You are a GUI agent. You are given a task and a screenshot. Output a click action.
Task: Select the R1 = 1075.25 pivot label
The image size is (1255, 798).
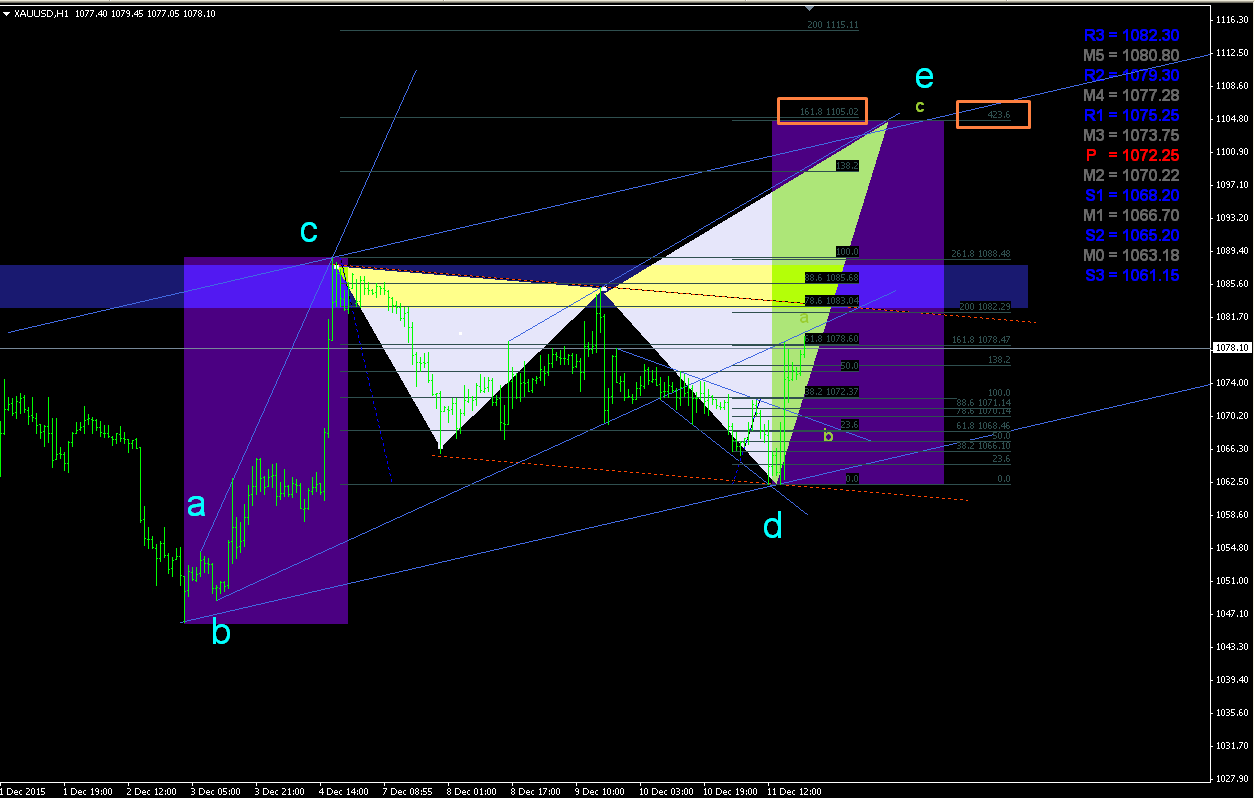(1133, 114)
